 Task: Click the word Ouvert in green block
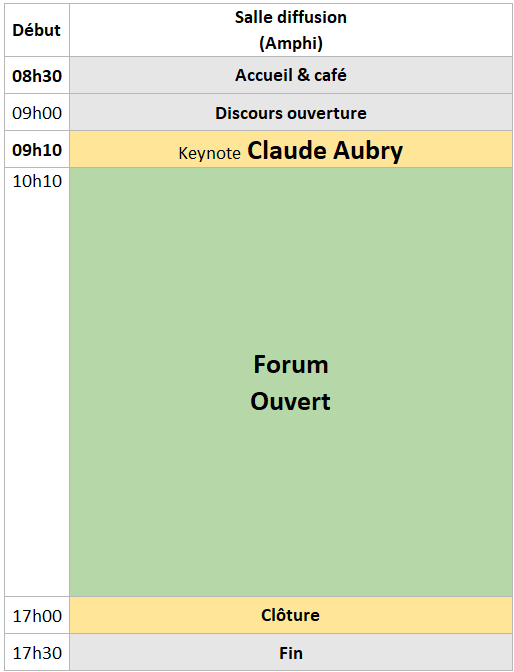[x=291, y=402]
